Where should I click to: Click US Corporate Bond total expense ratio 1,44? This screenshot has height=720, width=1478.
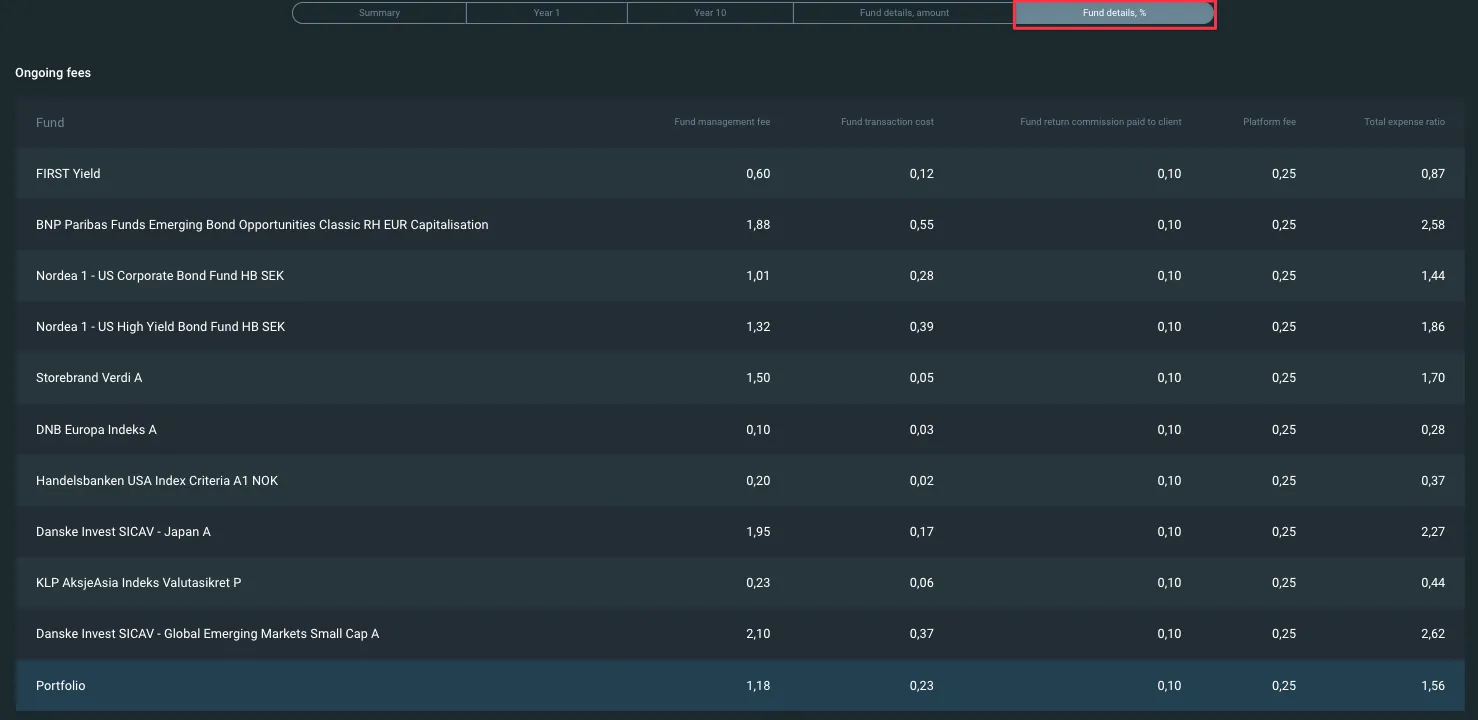point(1433,276)
